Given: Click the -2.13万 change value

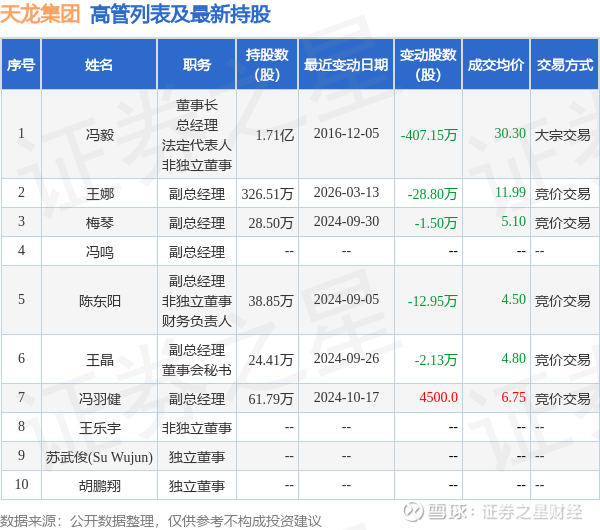Looking at the screenshot, I should 436,360.
